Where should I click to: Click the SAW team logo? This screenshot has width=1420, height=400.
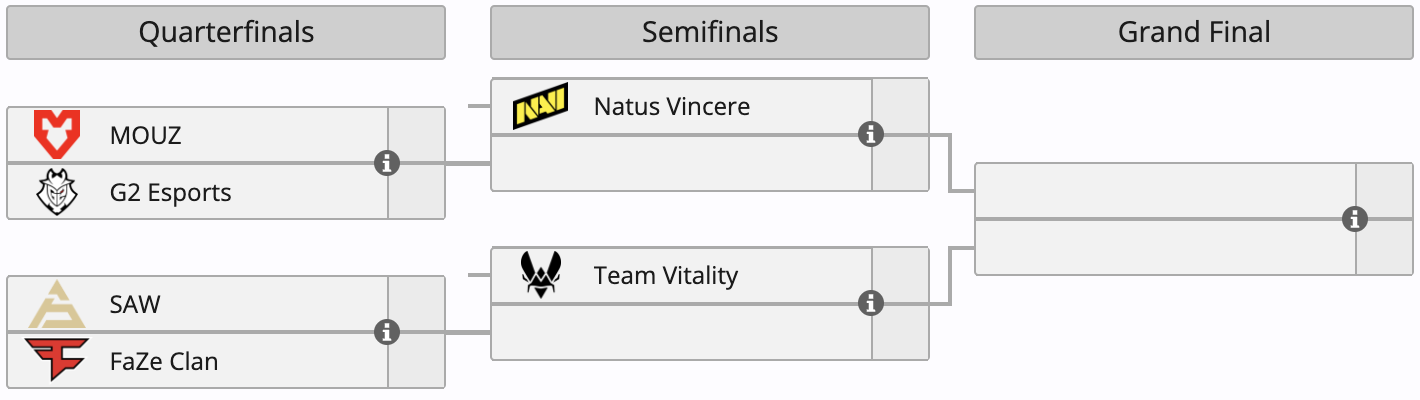coord(57,304)
